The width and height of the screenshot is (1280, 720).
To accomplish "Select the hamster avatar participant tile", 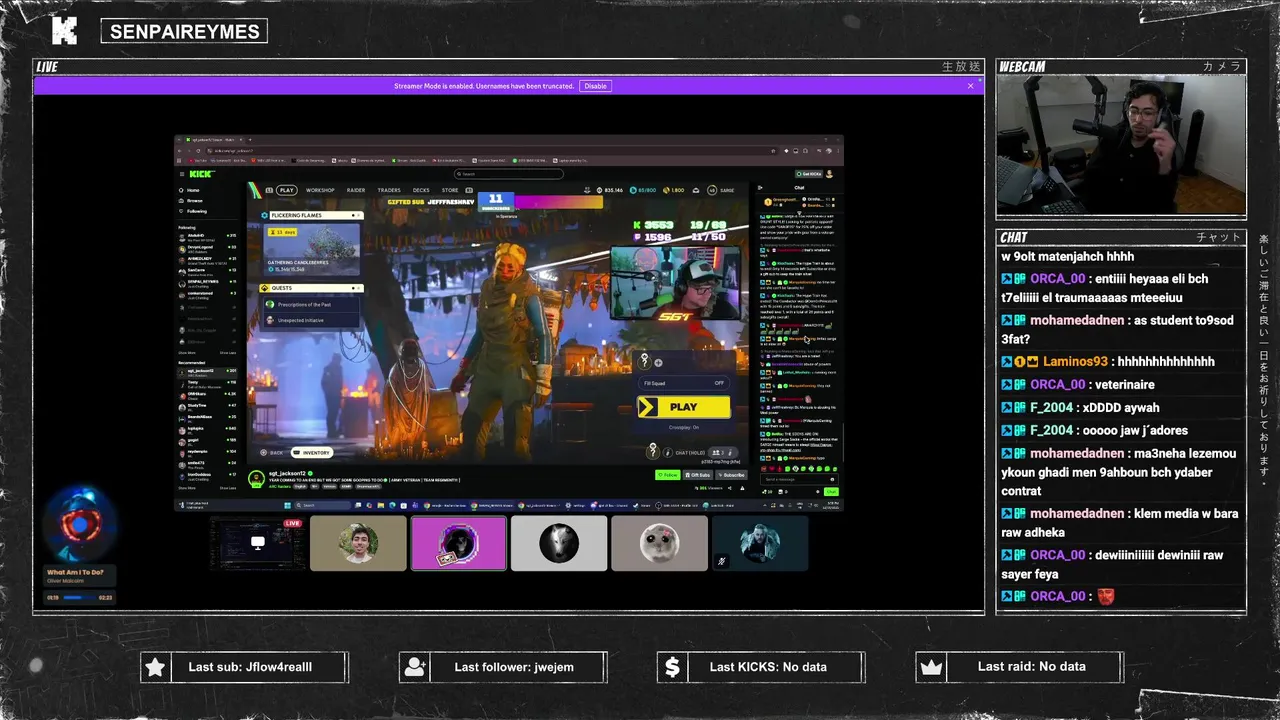I will (x=658, y=543).
